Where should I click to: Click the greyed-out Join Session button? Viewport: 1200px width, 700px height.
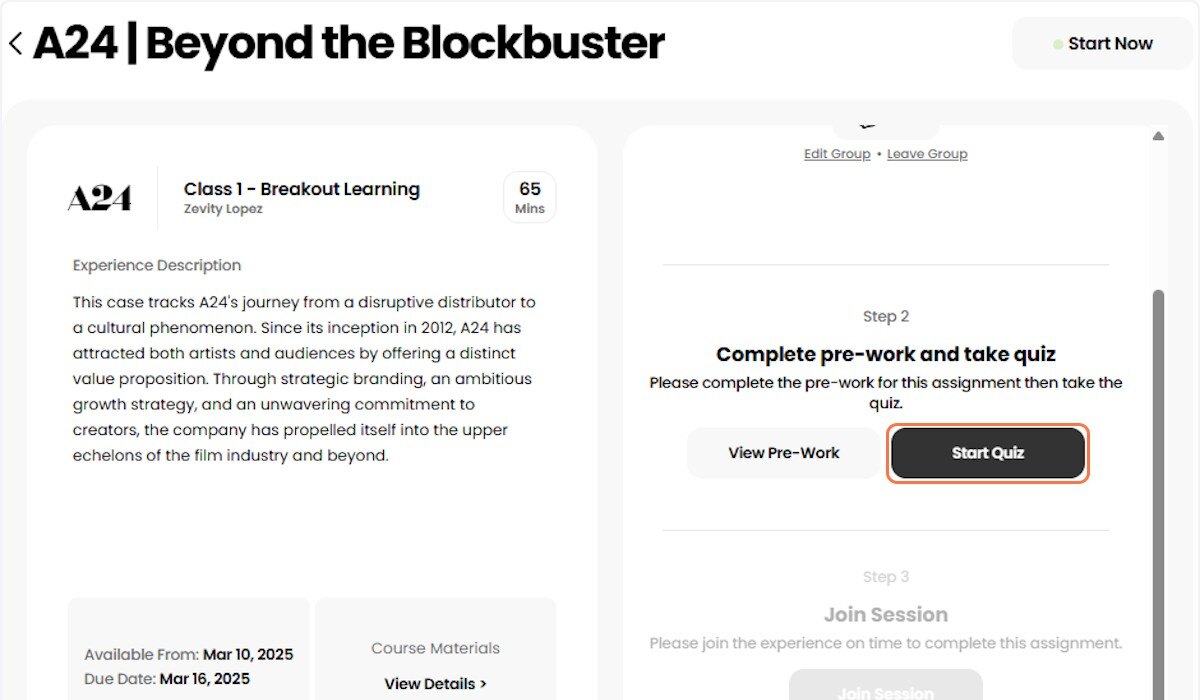click(886, 686)
